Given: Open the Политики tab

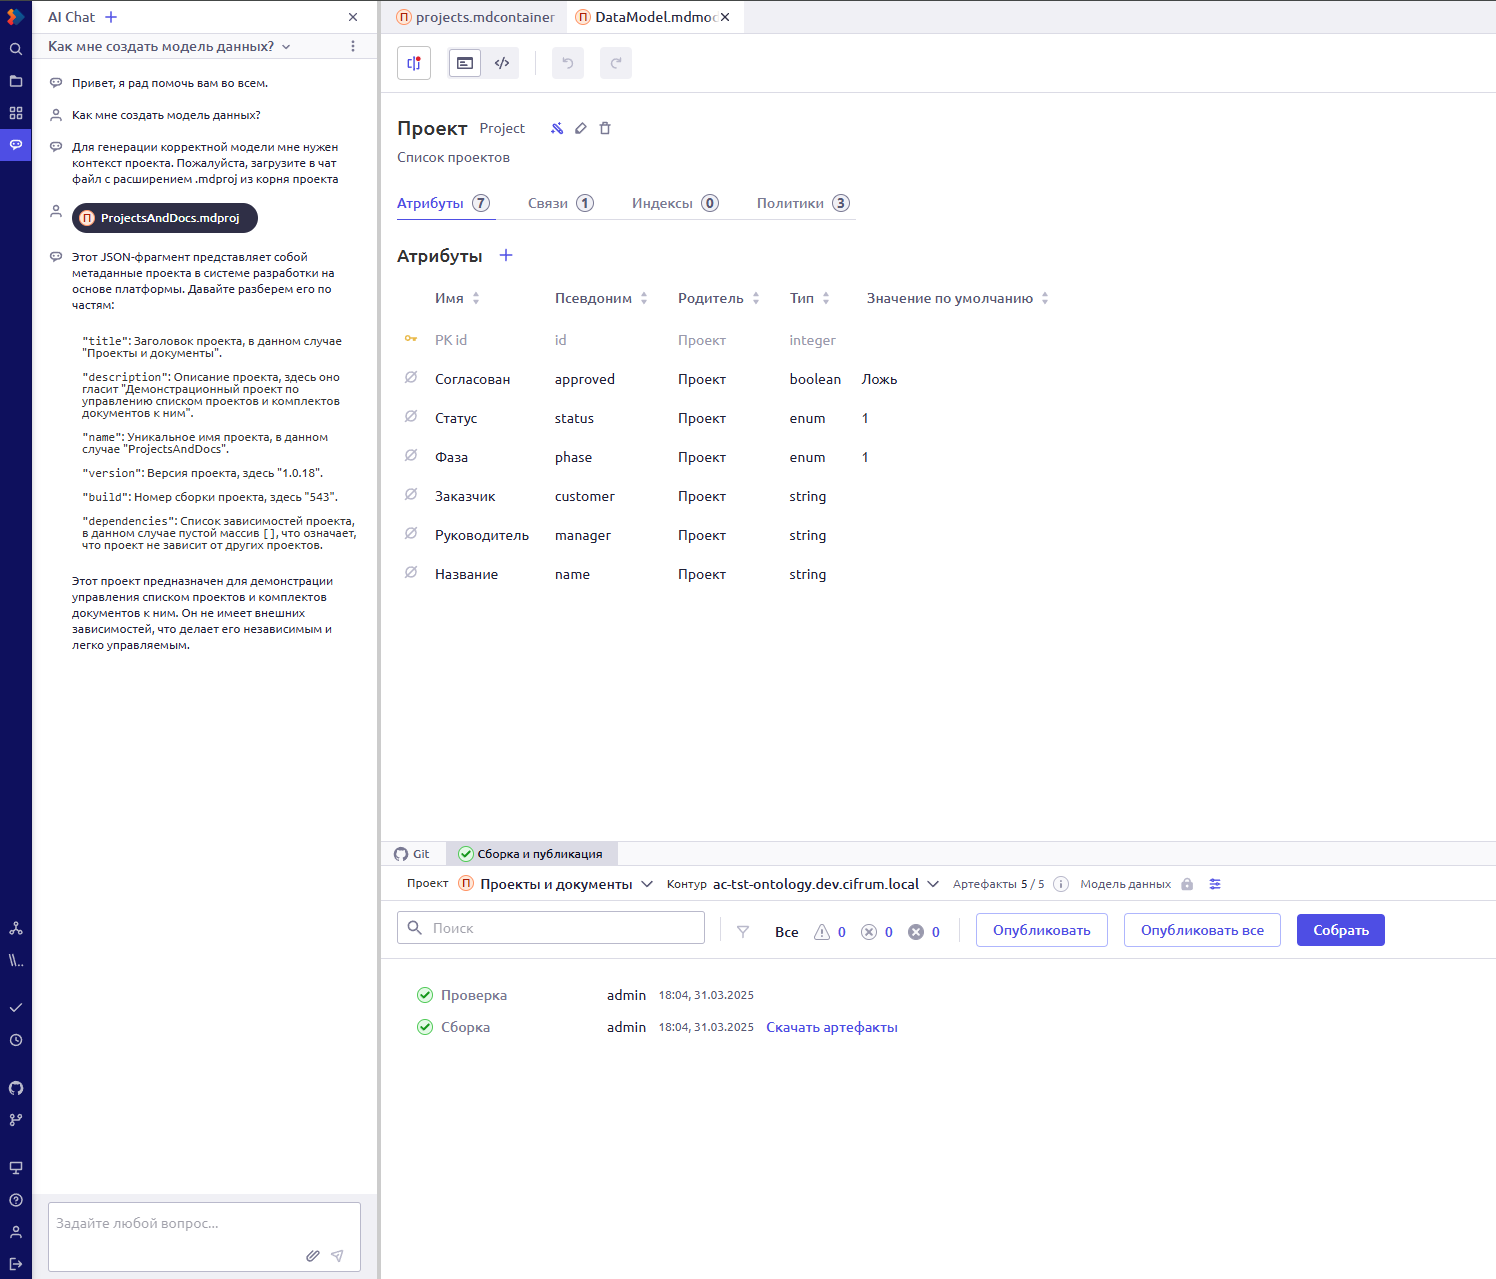Looking at the screenshot, I should coord(803,203).
